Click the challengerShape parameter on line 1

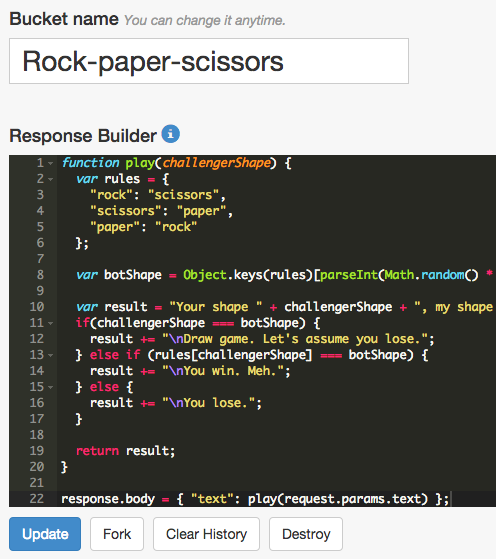click(216, 163)
